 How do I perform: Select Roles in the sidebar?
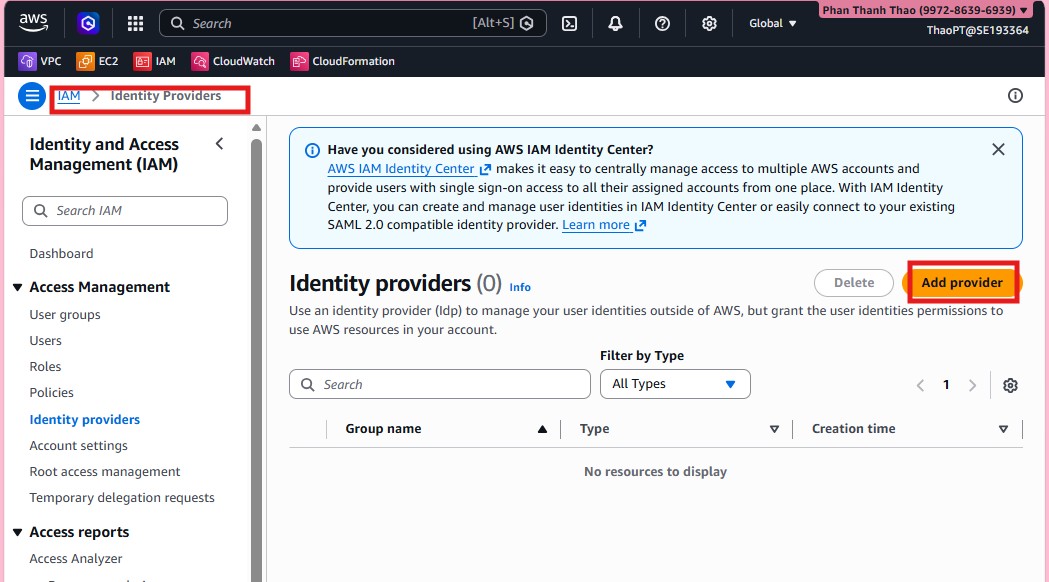tap(45, 367)
